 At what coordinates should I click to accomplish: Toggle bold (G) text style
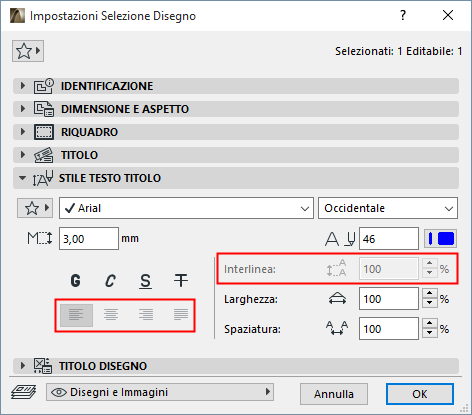point(76,281)
